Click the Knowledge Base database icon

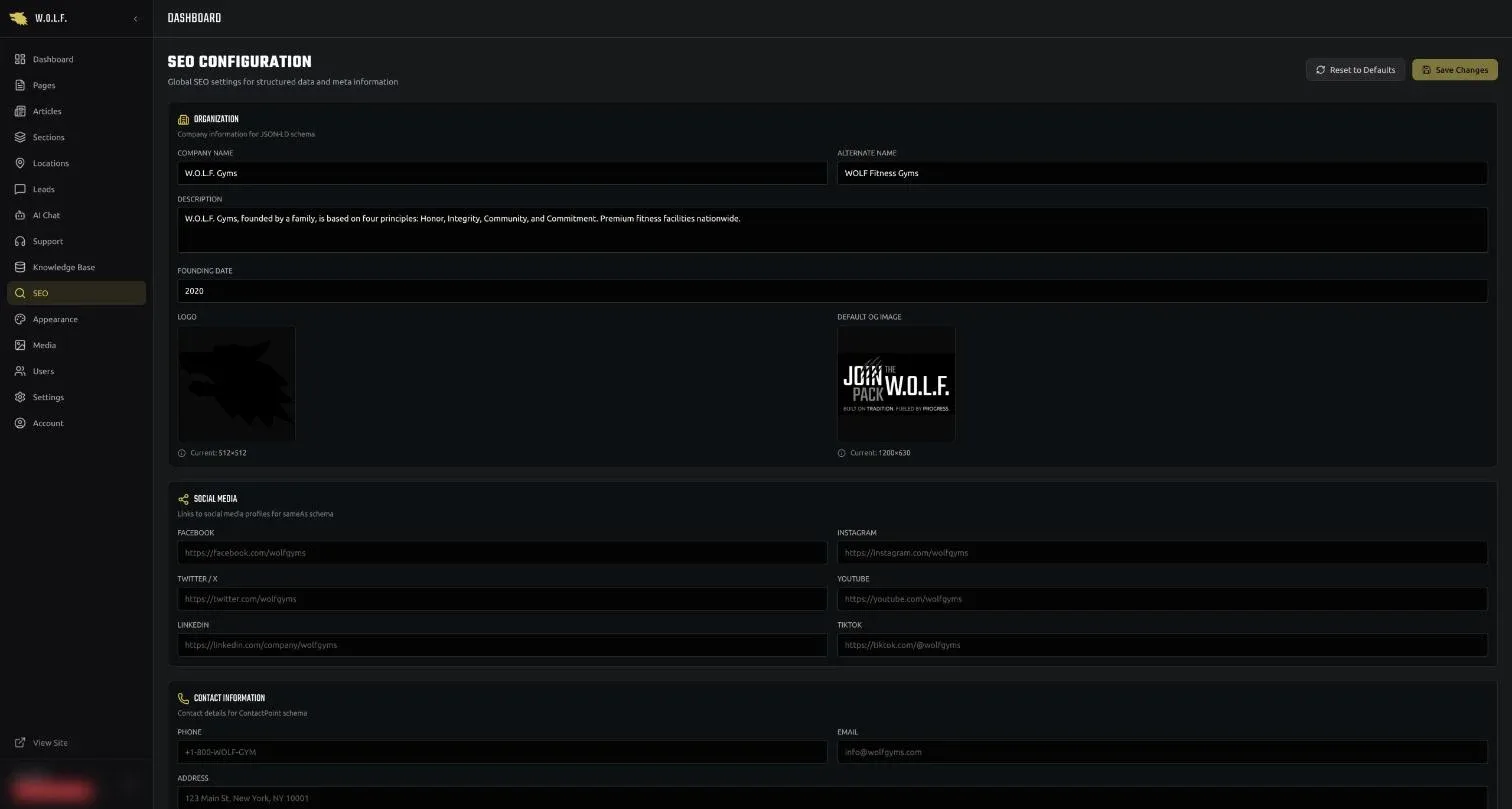[x=20, y=267]
